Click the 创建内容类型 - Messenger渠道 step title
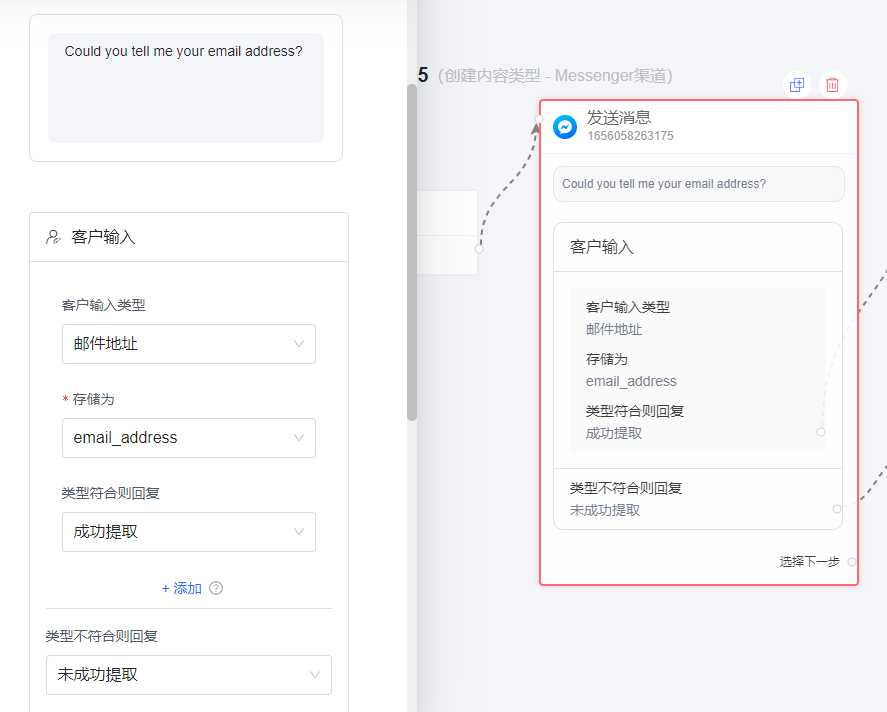 [555, 75]
